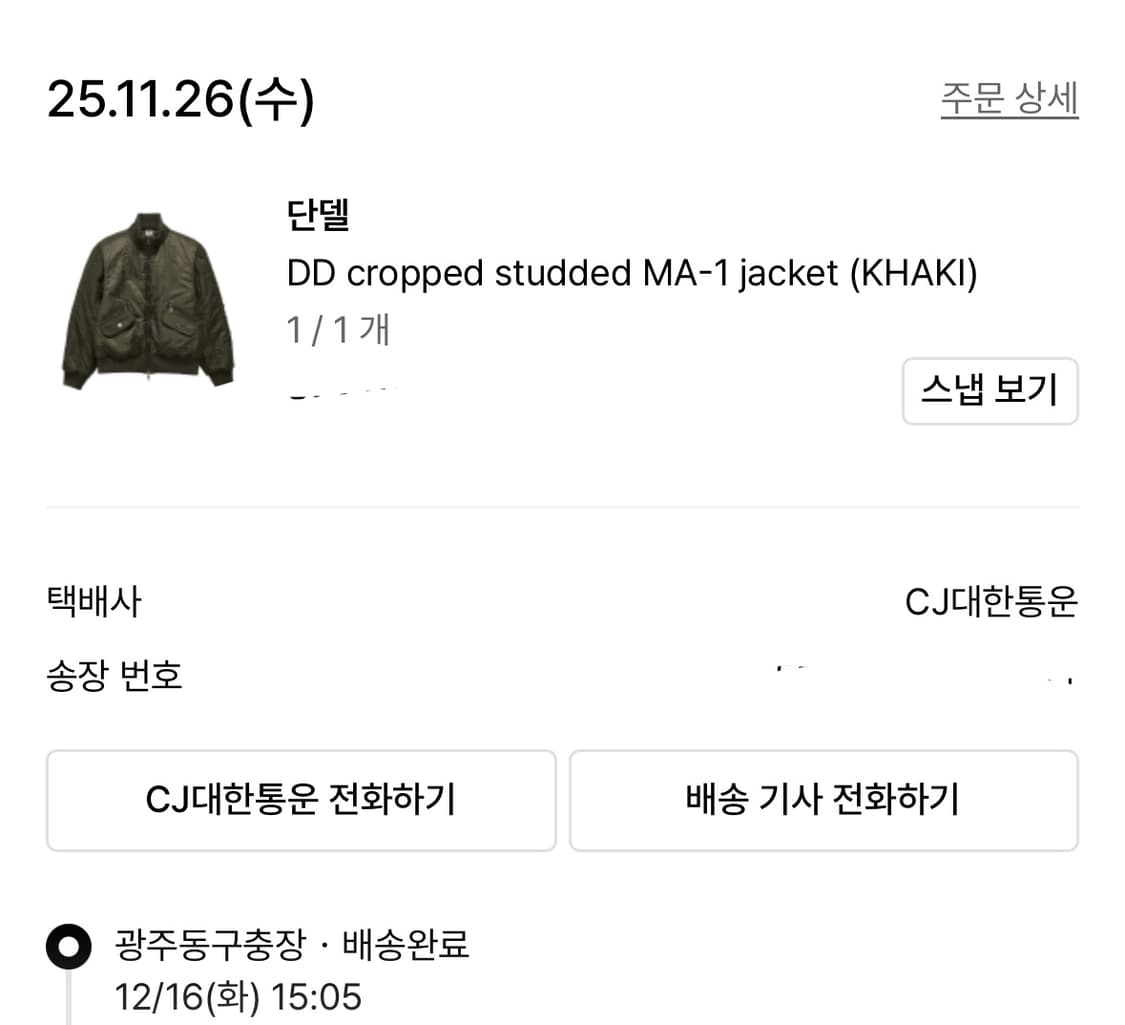The width and height of the screenshot is (1125, 1025).
Task: Open the 주문 상세 link
Action: coord(1009,97)
